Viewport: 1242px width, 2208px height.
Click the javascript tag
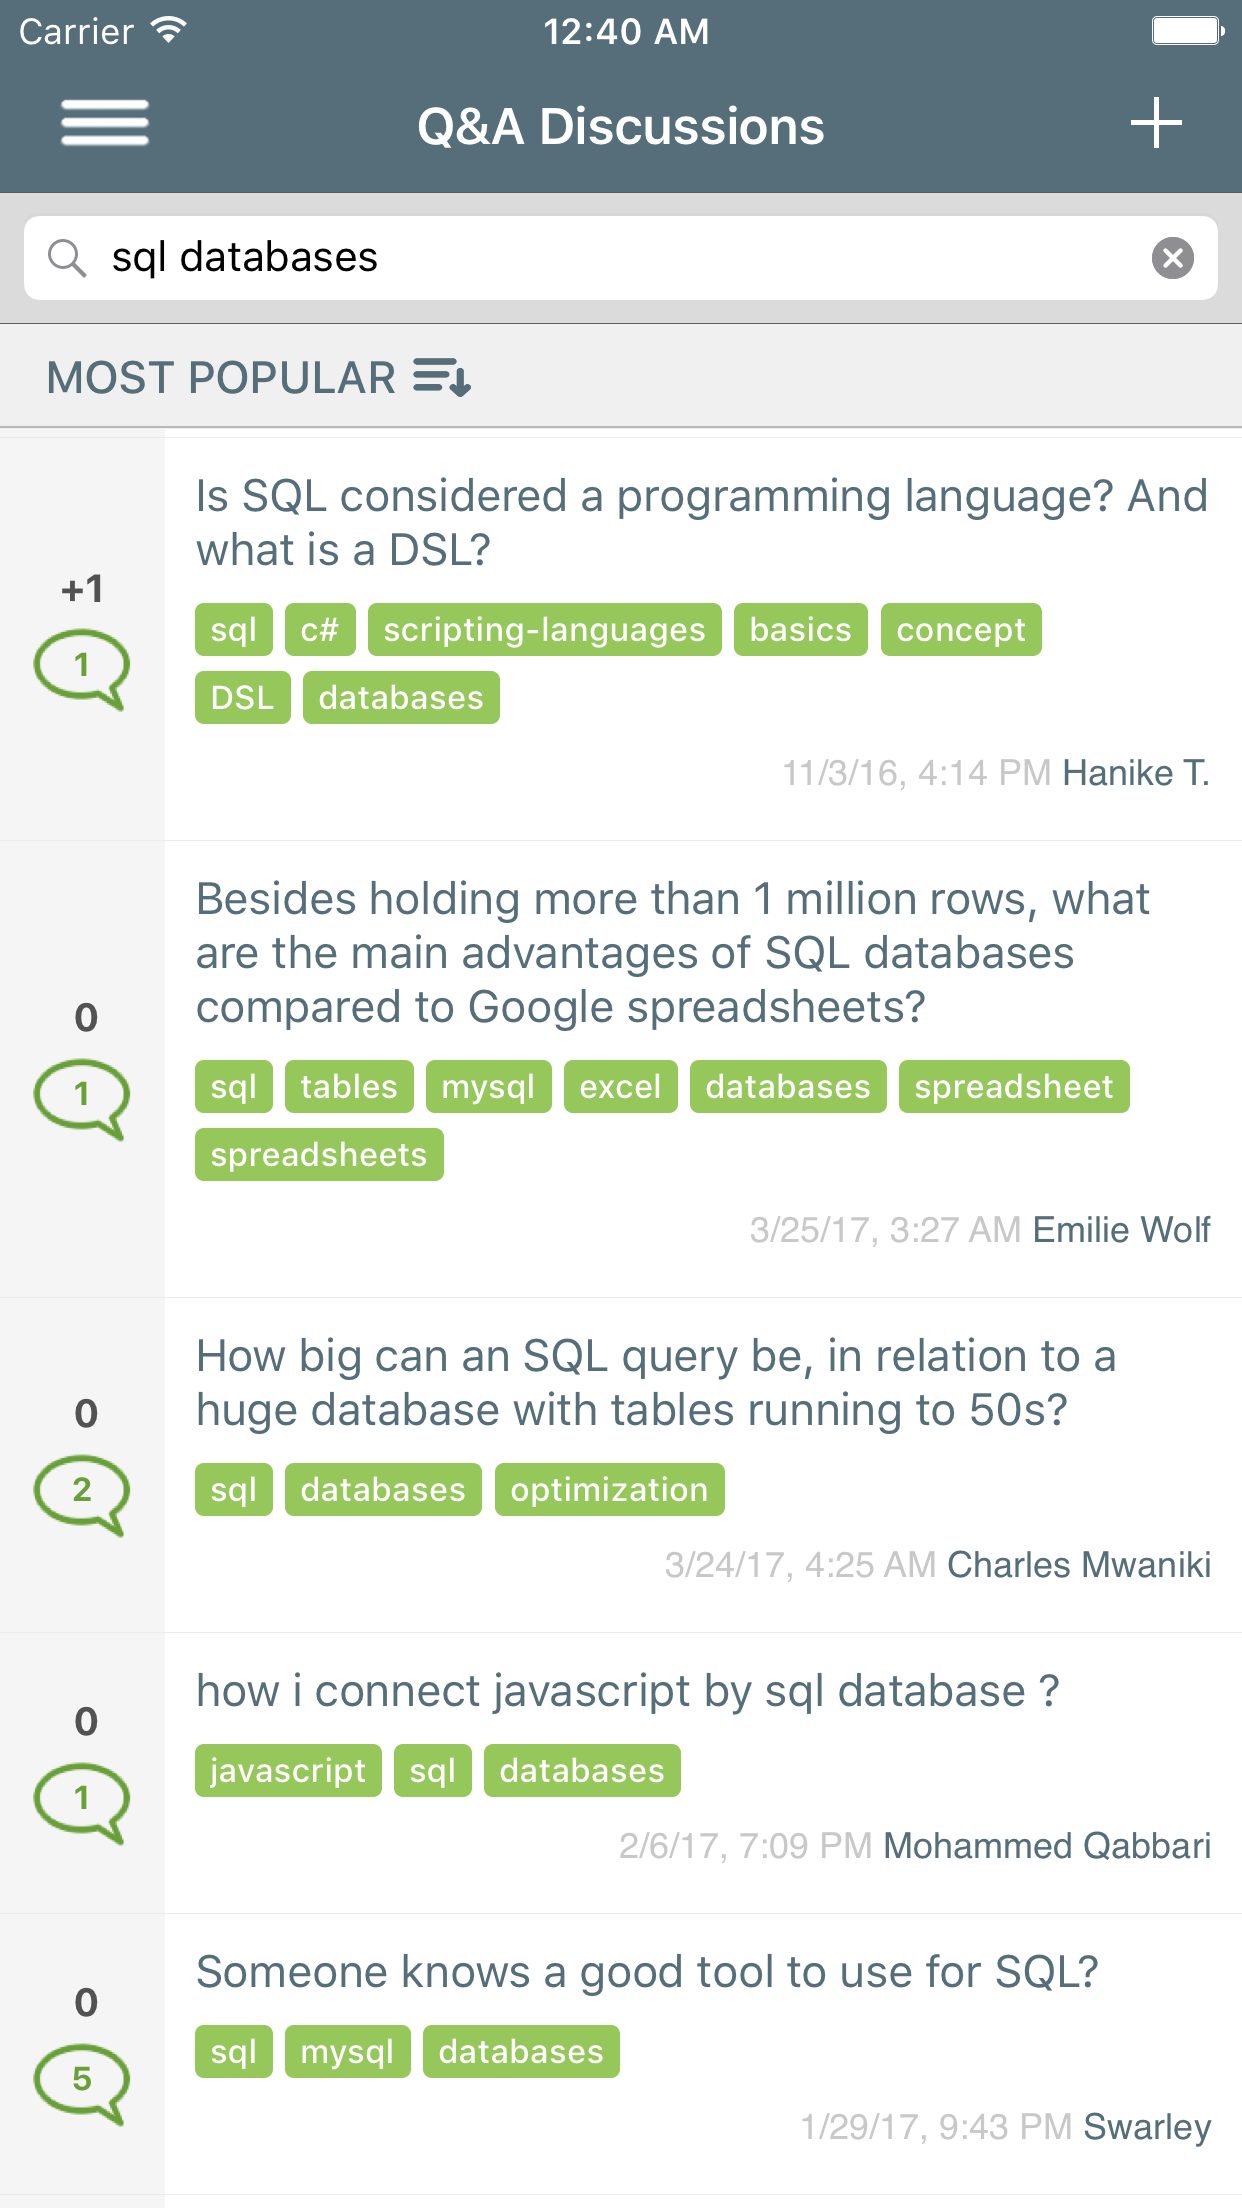[x=287, y=1770]
